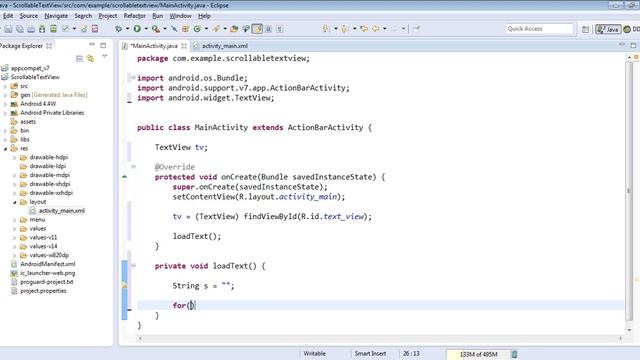
Task: Click the Open Perspective icon
Action: (x=585, y=29)
